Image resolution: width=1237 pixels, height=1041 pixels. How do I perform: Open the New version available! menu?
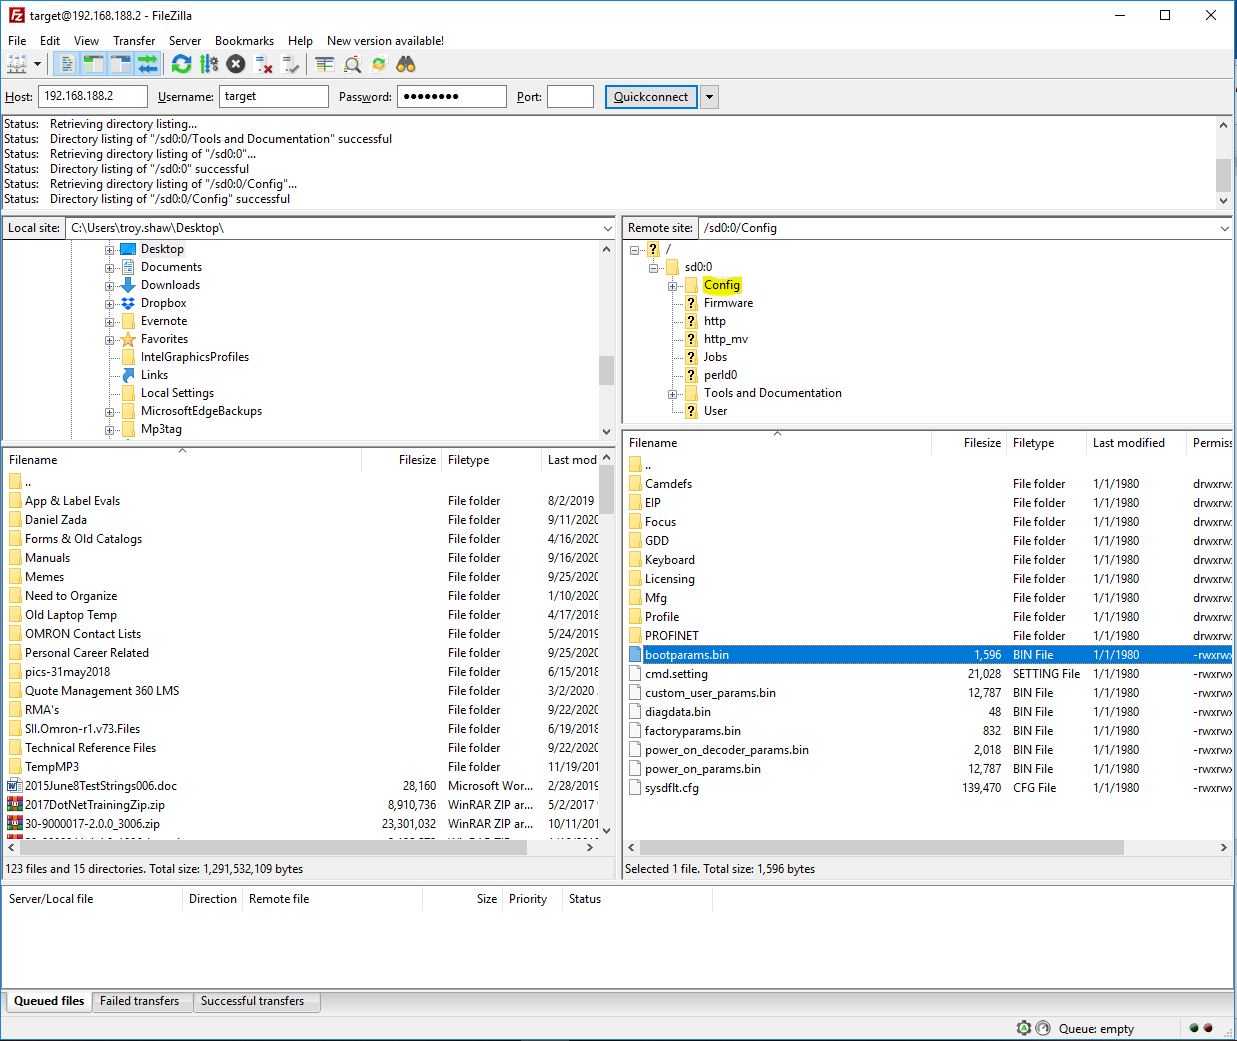(x=385, y=41)
